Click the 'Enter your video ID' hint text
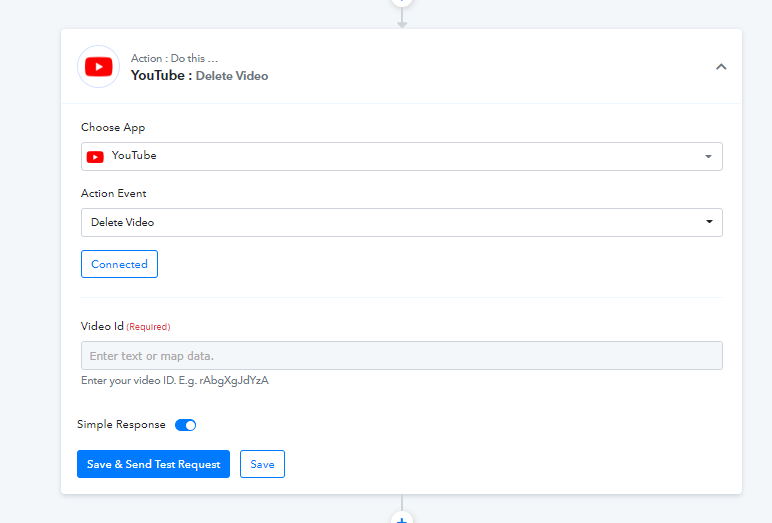The width and height of the screenshot is (772, 523). (175, 381)
